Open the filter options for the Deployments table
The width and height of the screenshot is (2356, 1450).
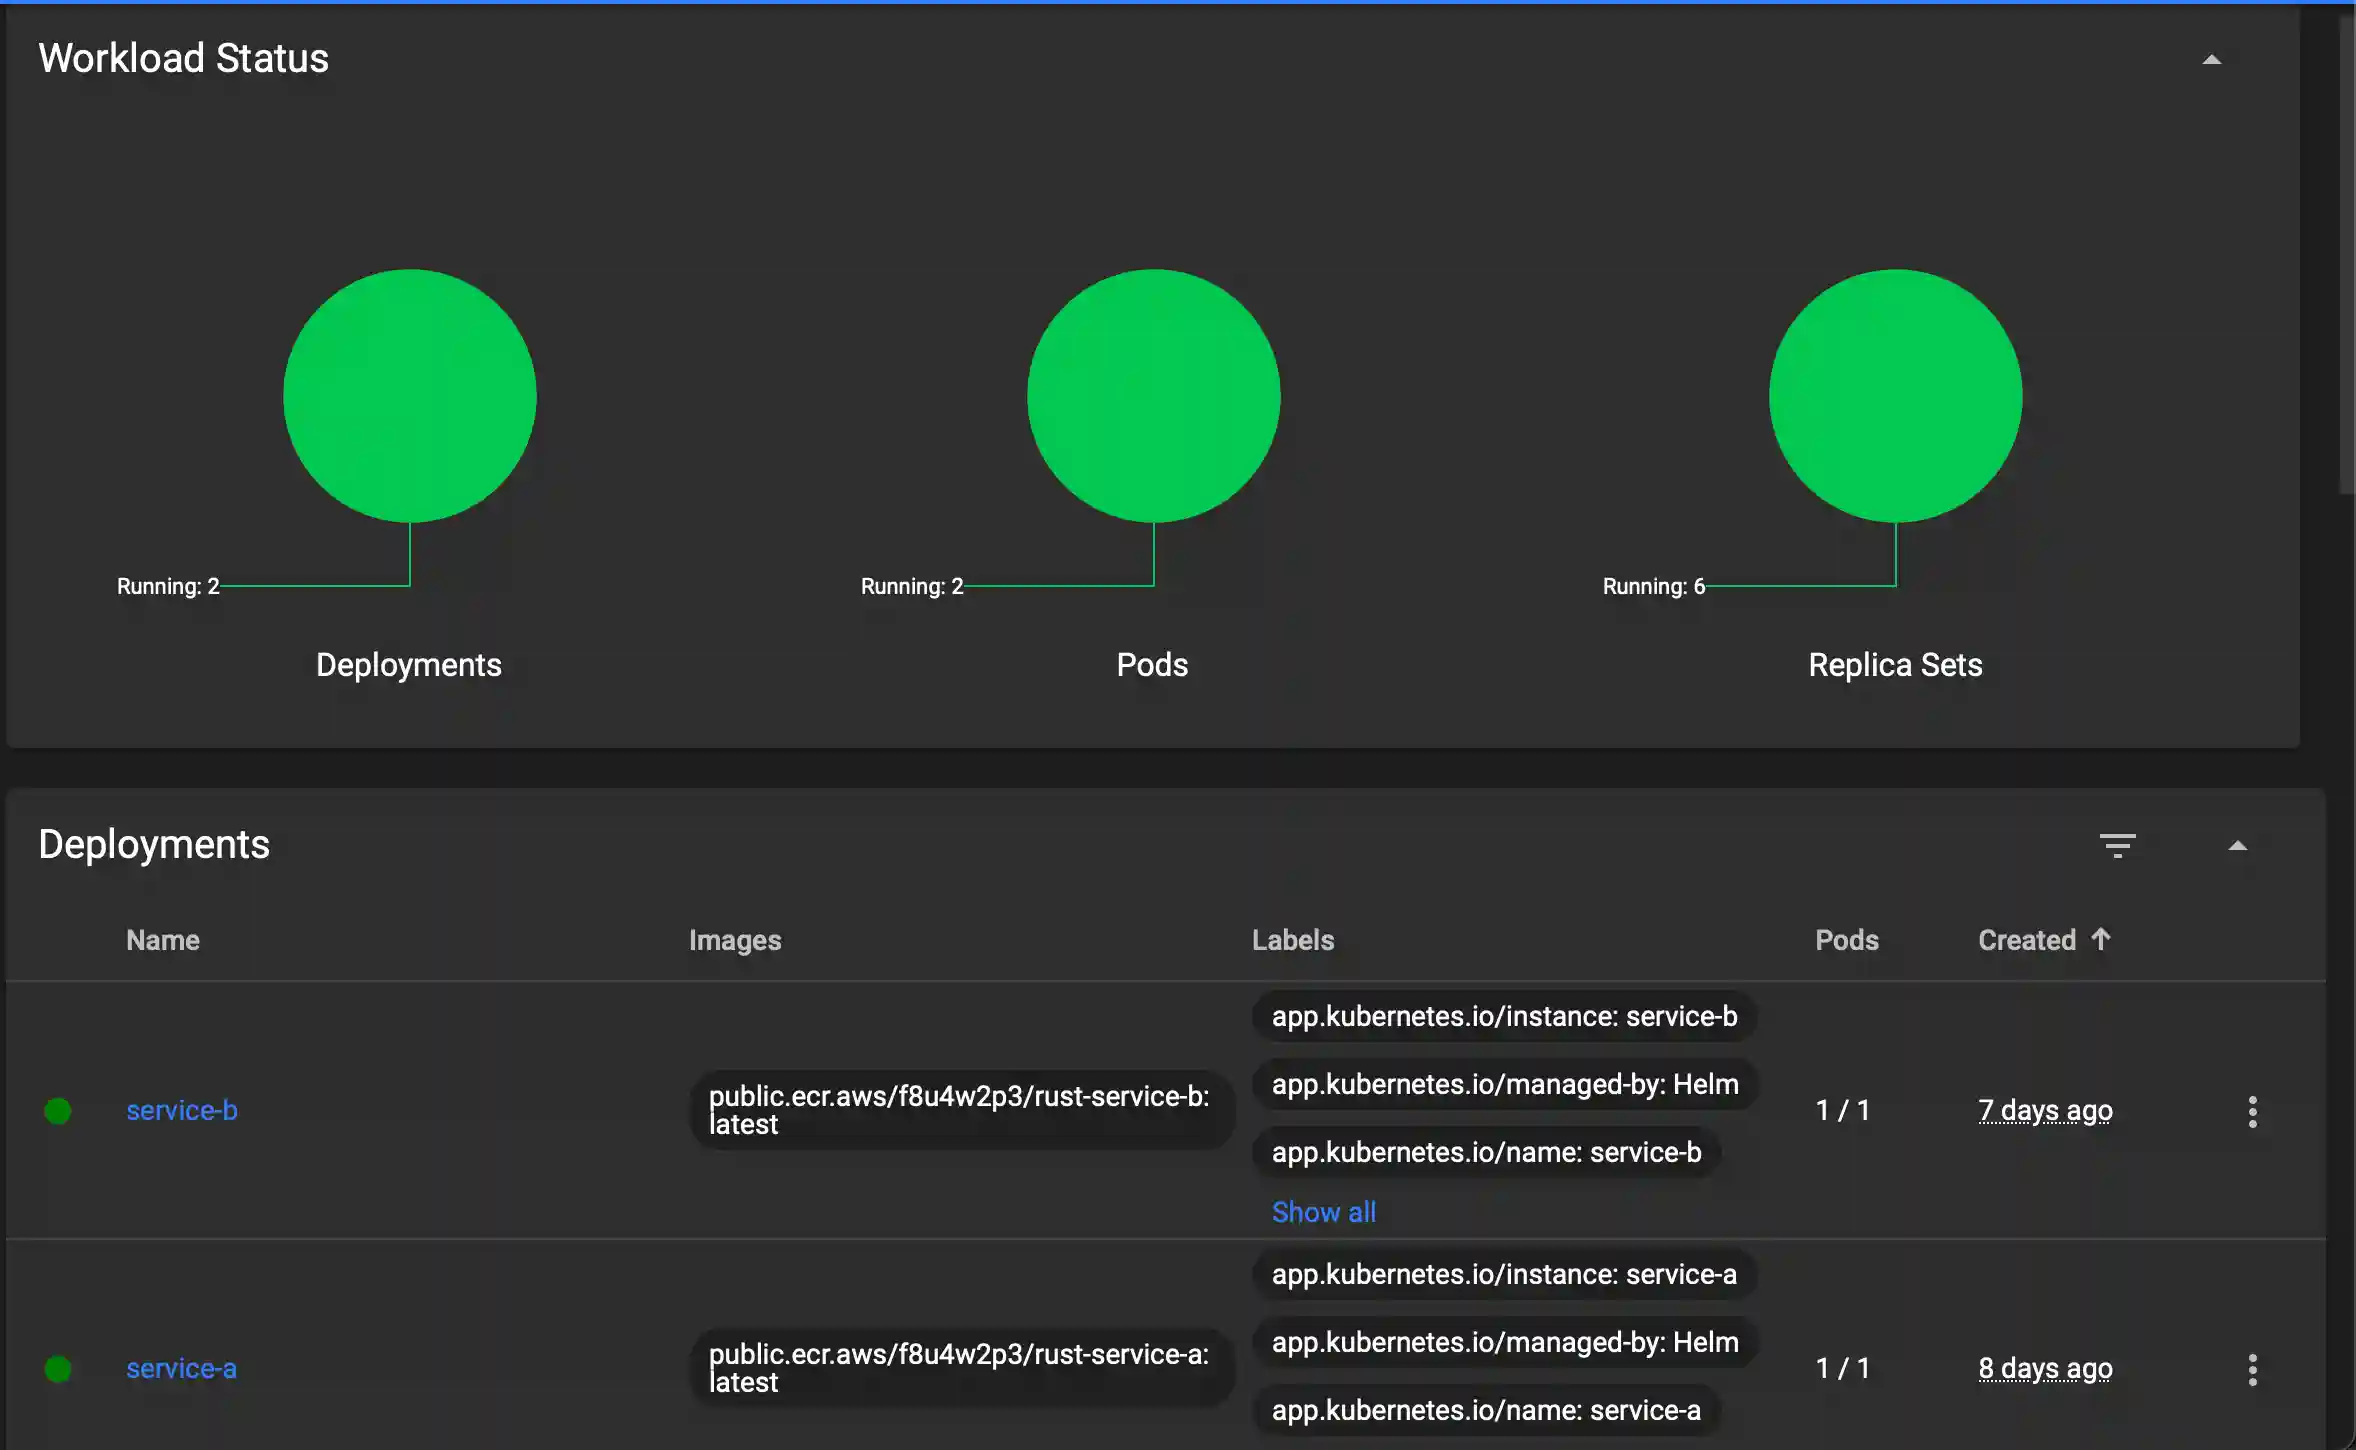[x=2119, y=846]
